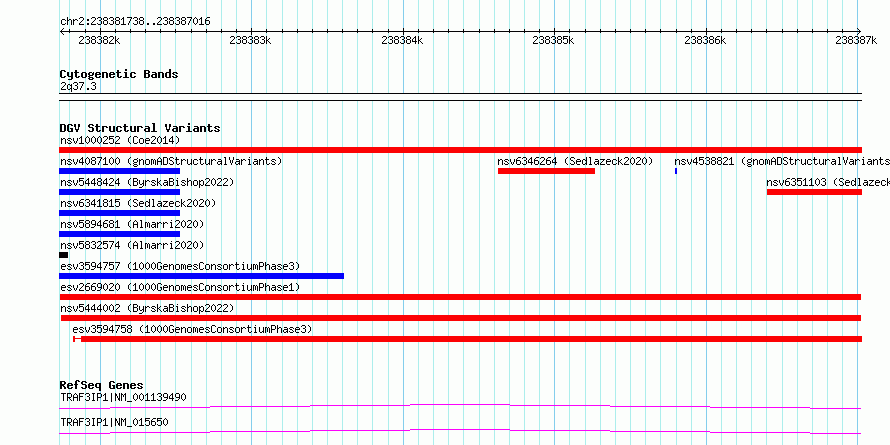This screenshot has height=445, width=890.
Task: Click the red bar under nsv6351103
Action: [x=815, y=192]
